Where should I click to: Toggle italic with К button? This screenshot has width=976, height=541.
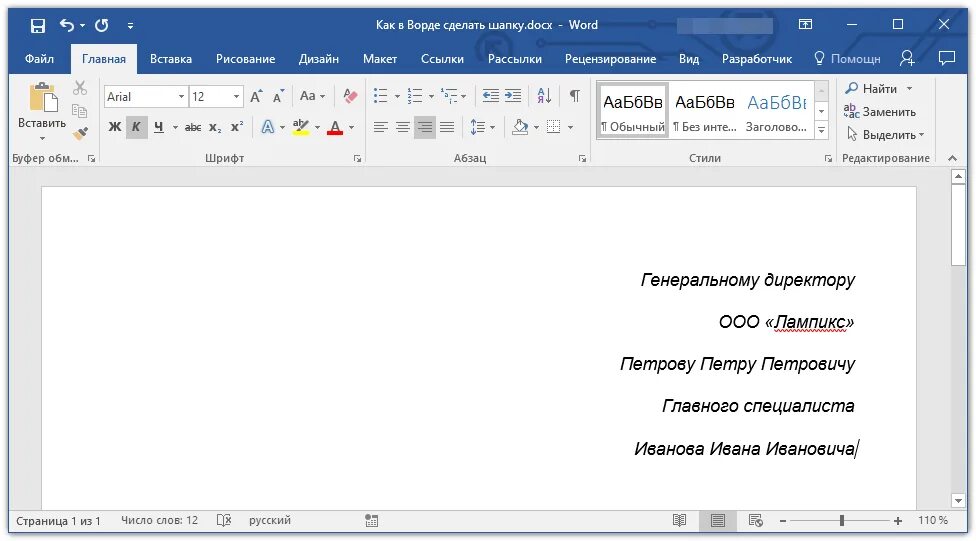click(x=136, y=127)
